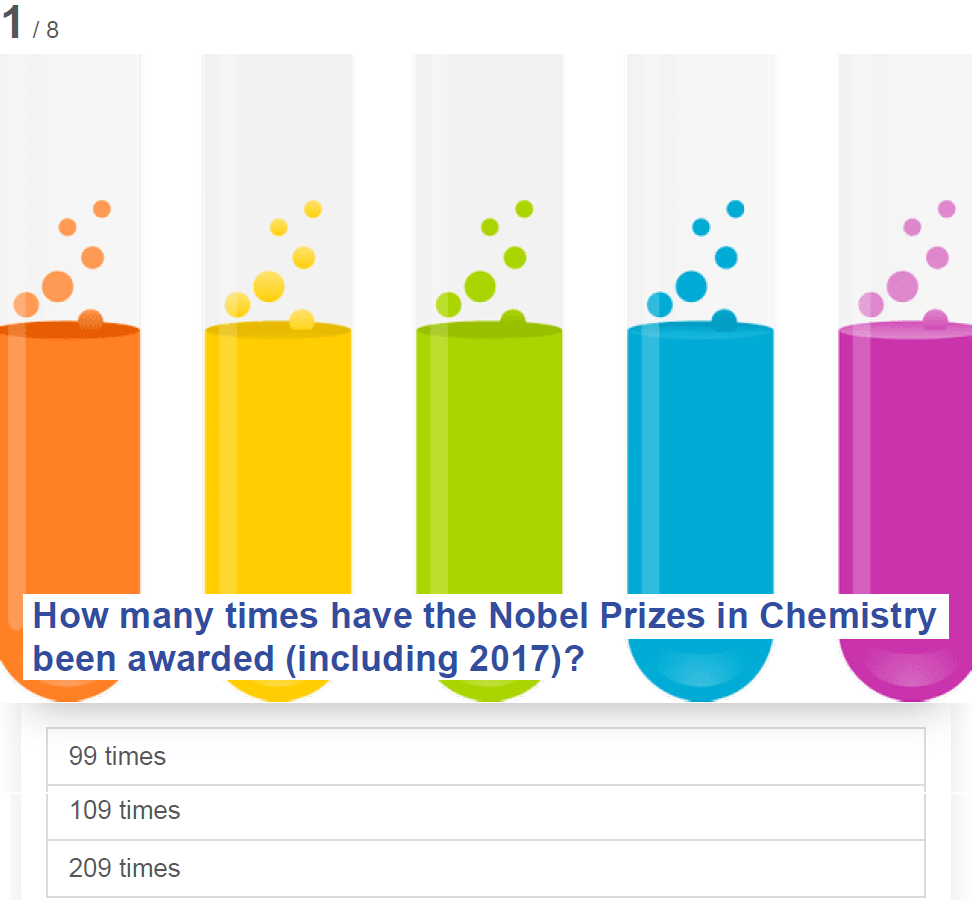Select the "109 times" answer option
This screenshot has width=974, height=900.
(486, 811)
